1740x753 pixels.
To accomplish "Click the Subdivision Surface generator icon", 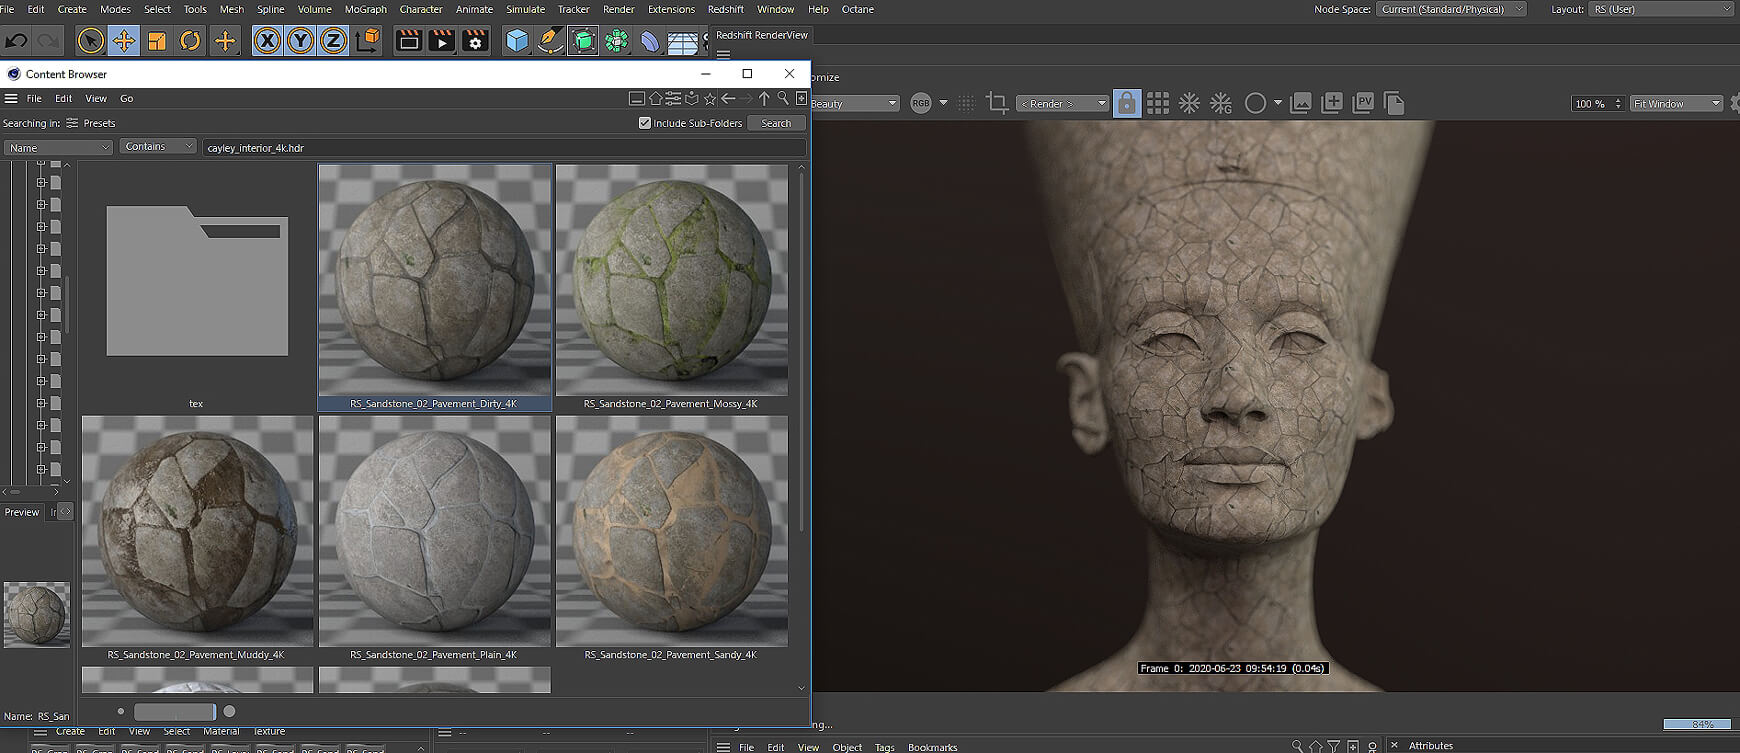I will [583, 41].
